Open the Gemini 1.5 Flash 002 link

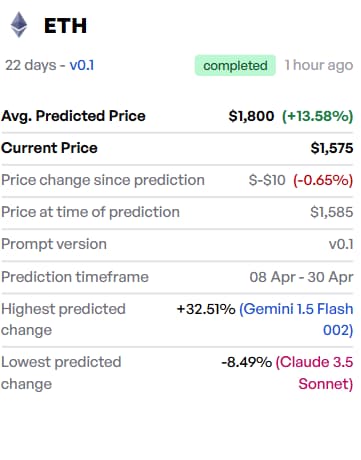coord(296,319)
